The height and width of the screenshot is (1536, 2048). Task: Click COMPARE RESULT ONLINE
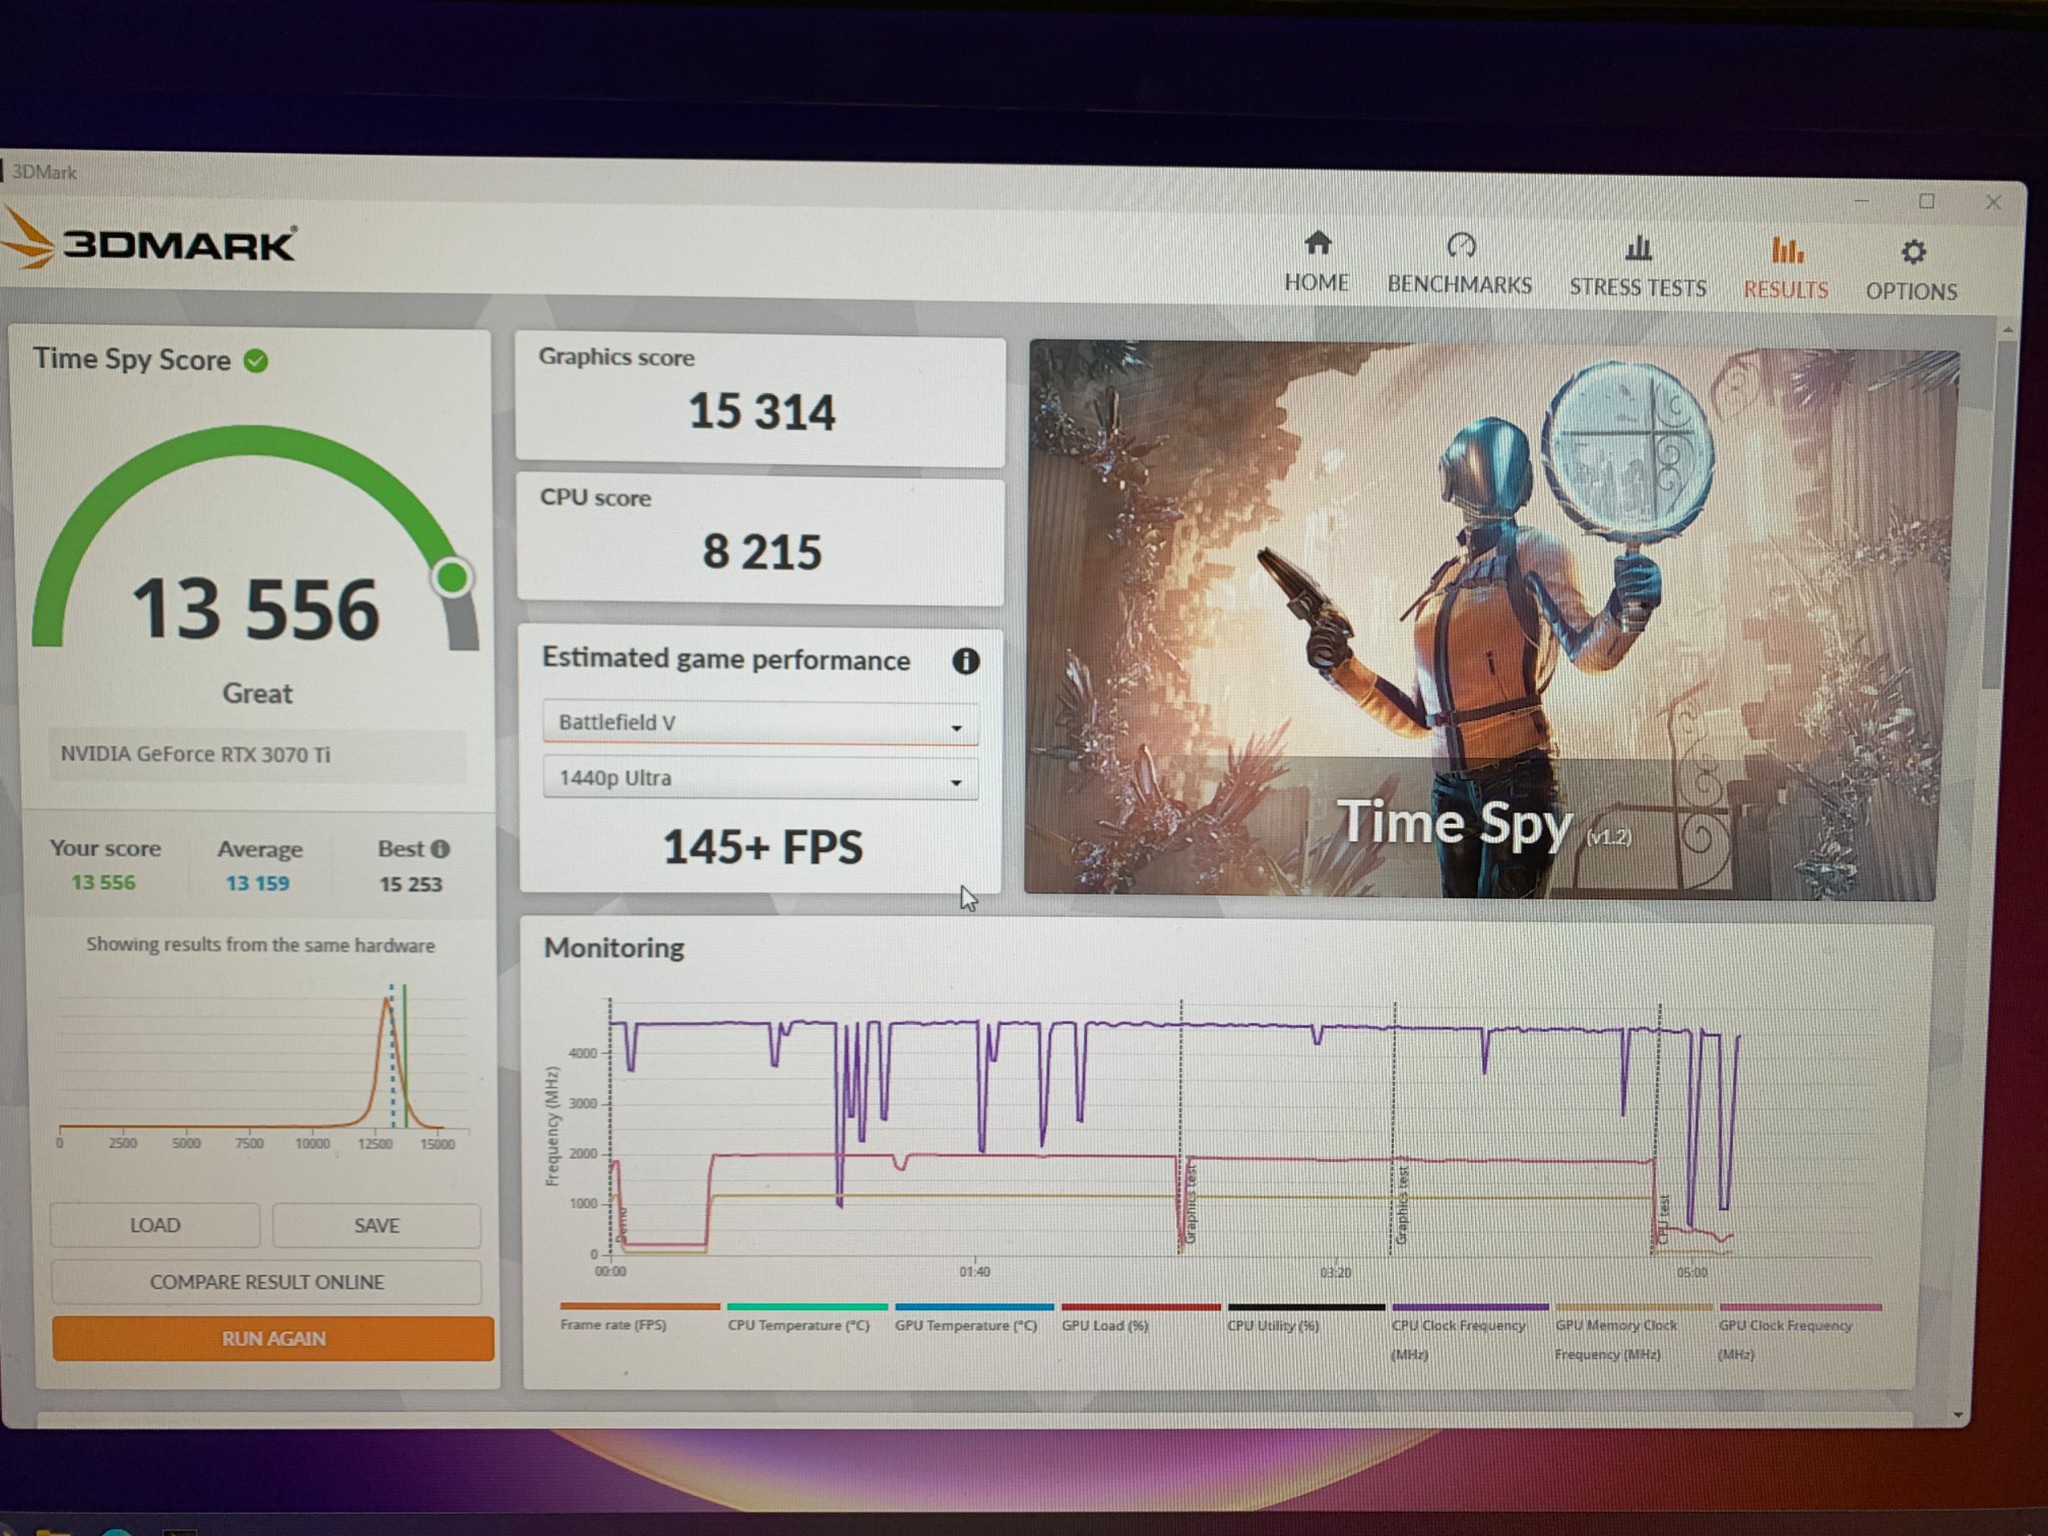(x=266, y=1282)
